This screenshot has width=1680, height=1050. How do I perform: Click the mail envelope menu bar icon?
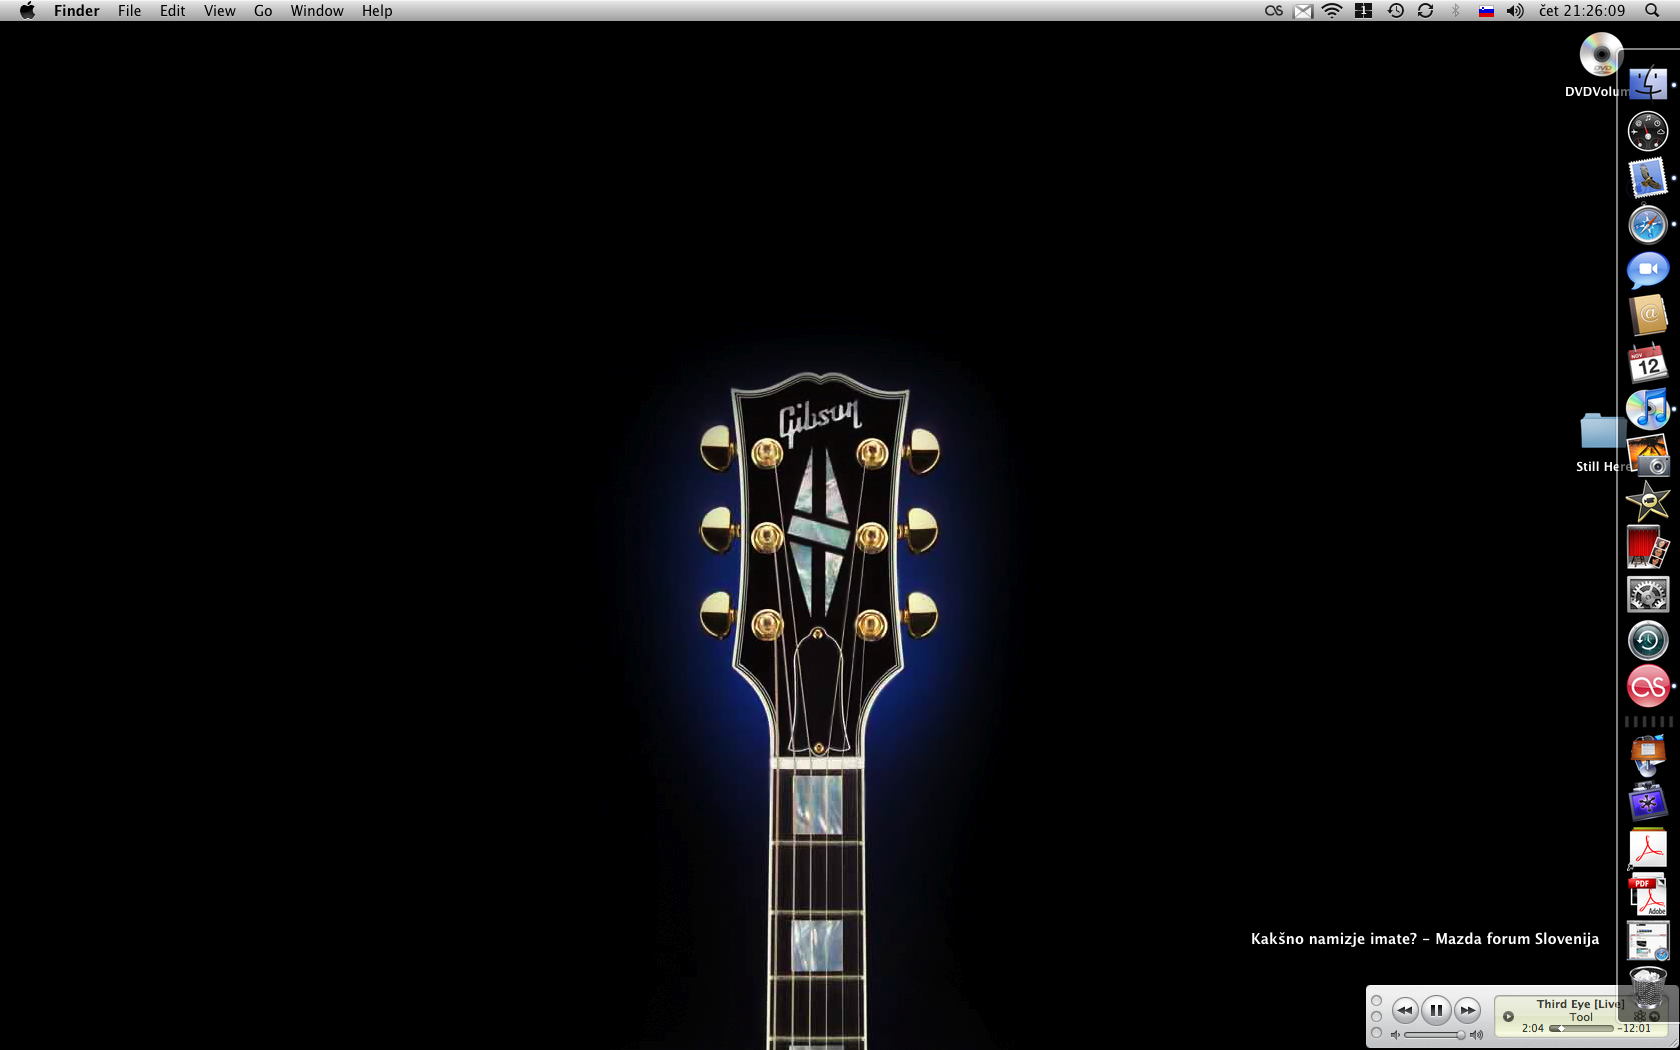point(1303,11)
